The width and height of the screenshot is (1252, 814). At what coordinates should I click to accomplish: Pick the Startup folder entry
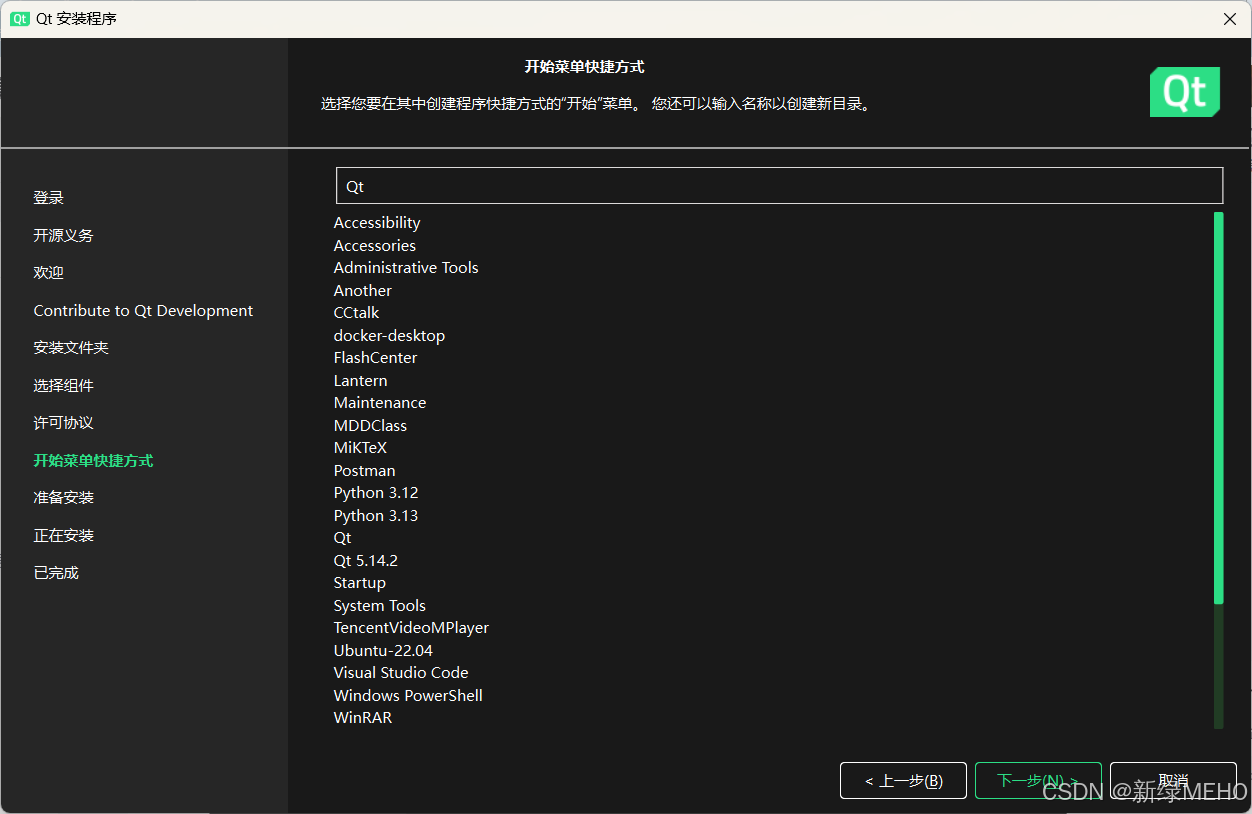[x=360, y=583]
